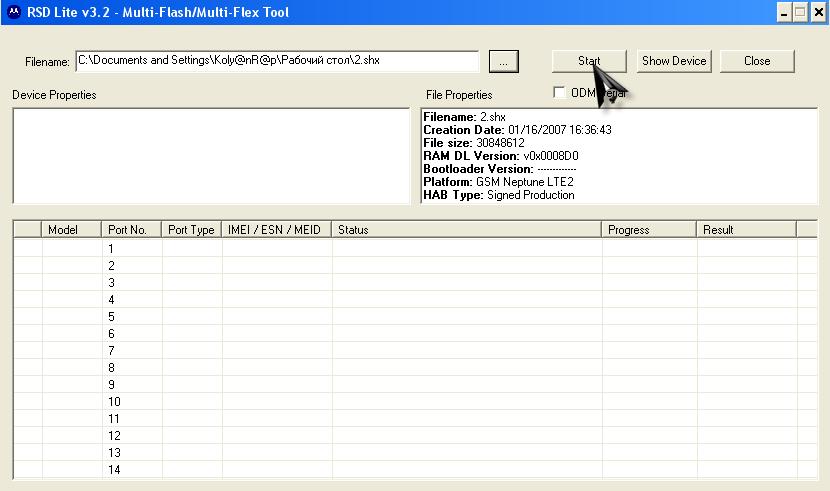Click inside the empty Device Properties box

point(211,156)
